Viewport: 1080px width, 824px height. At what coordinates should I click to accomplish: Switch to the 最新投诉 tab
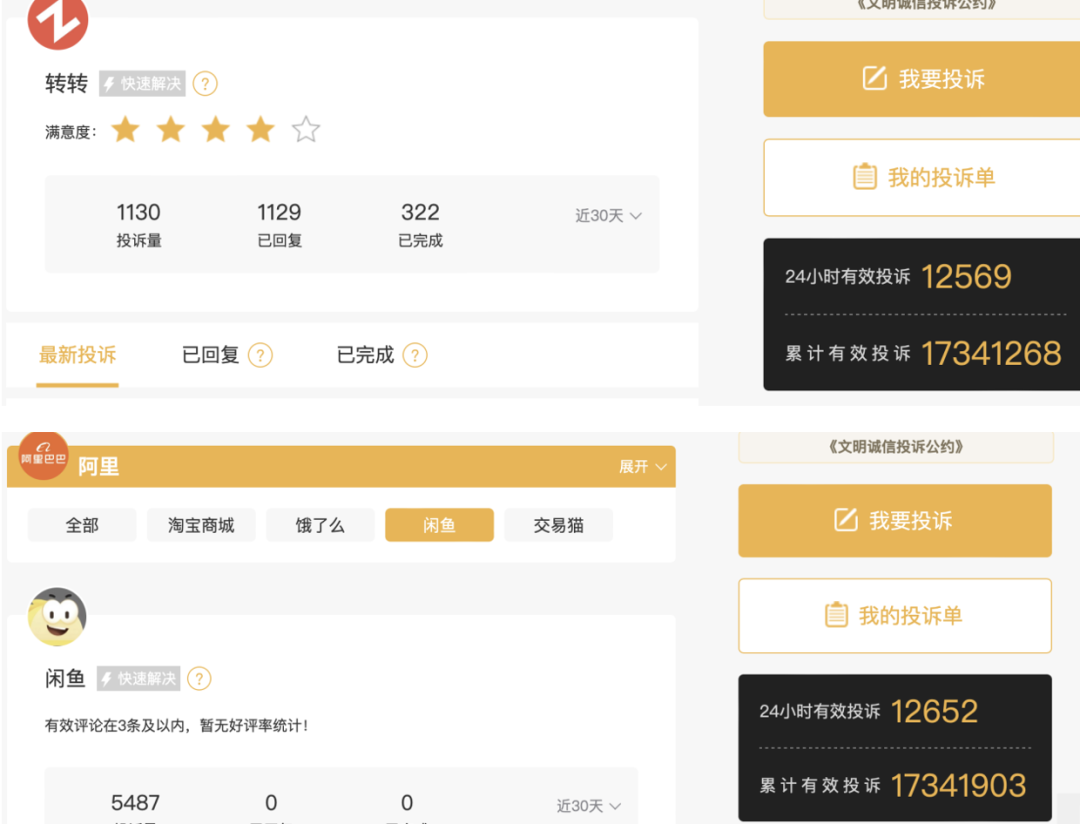click(x=78, y=355)
